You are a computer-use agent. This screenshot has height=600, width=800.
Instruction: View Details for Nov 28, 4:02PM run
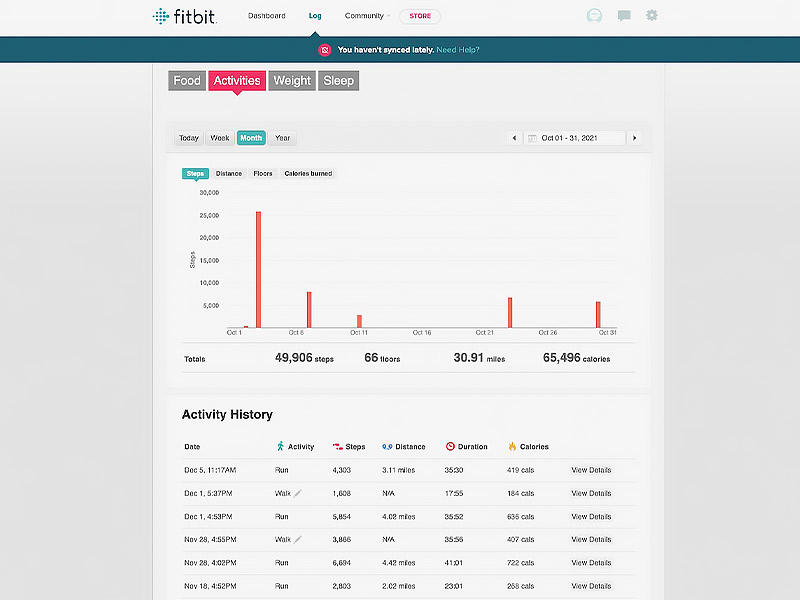591,563
